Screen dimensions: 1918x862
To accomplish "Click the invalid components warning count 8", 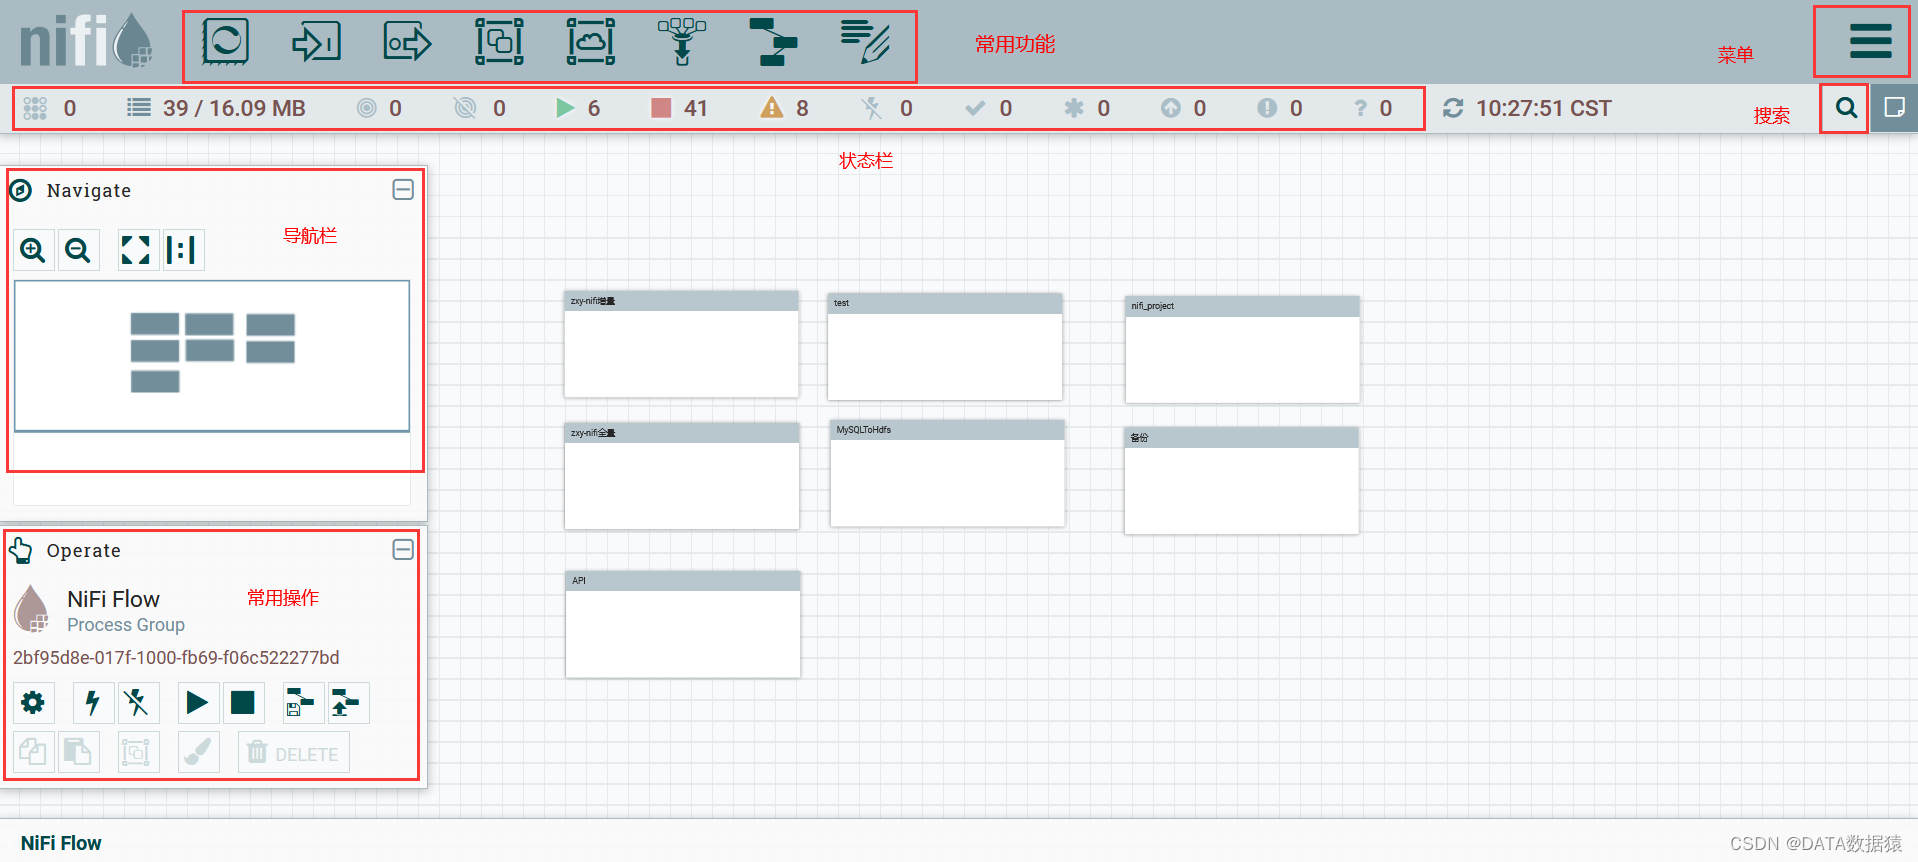I will pyautogui.click(x=785, y=108).
